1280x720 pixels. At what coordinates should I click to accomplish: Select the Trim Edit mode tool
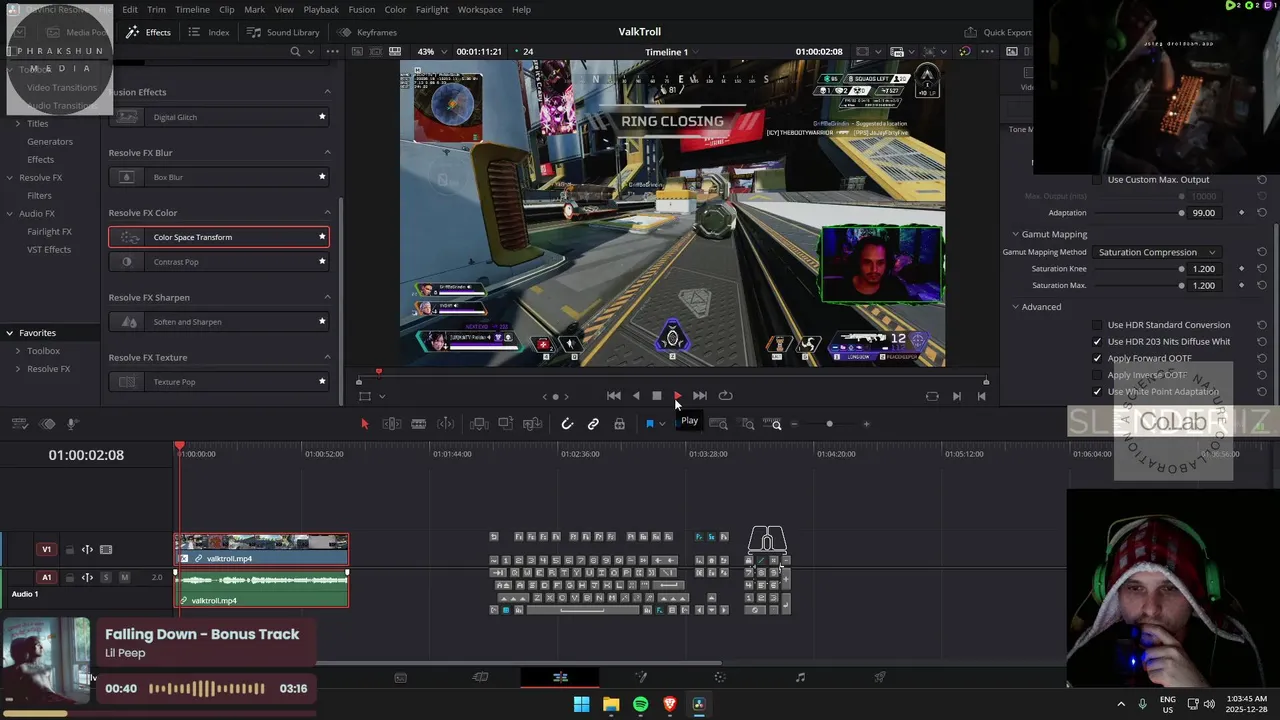click(x=392, y=424)
